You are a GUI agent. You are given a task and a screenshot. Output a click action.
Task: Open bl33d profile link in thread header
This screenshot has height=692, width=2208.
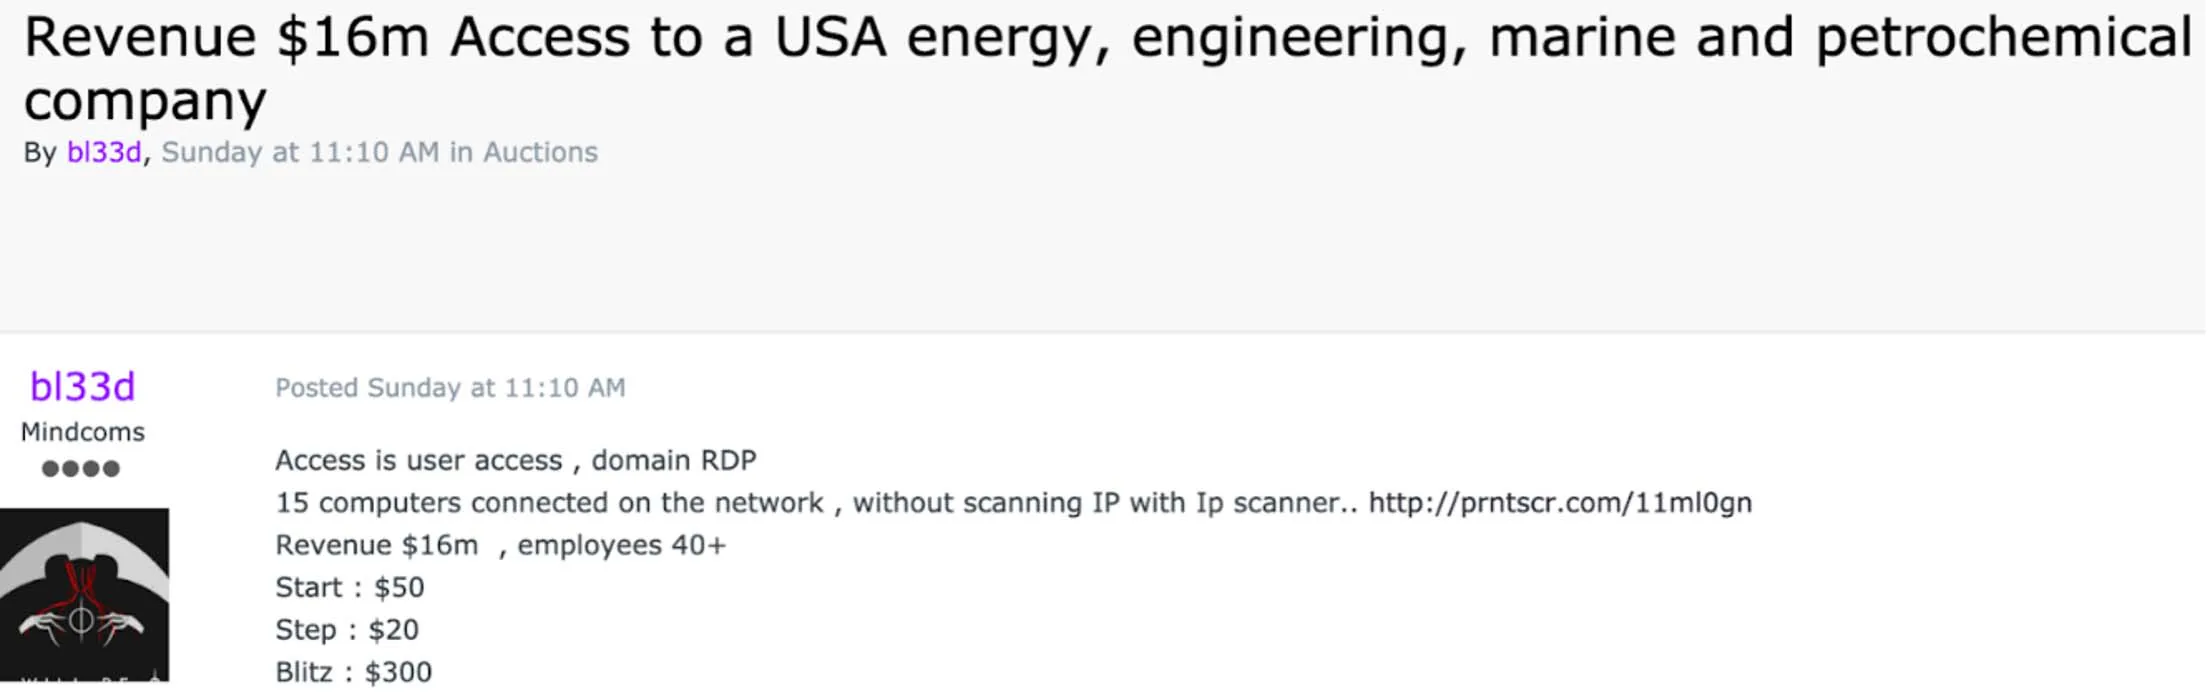pyautogui.click(x=104, y=152)
